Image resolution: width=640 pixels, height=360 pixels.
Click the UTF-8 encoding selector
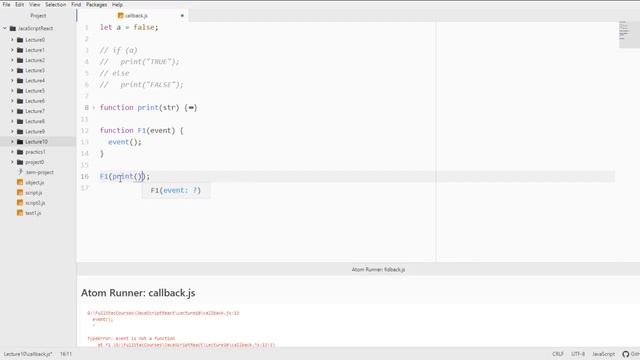(x=578, y=354)
